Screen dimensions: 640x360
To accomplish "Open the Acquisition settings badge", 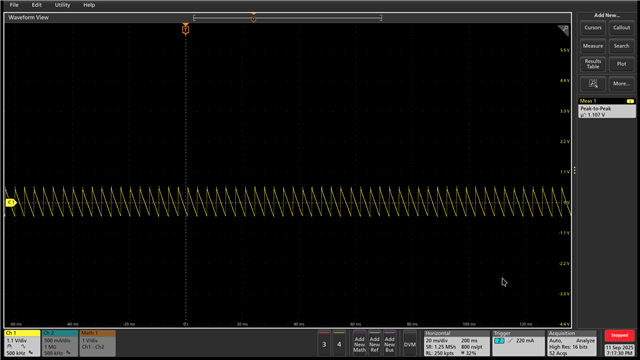I will [x=572, y=343].
